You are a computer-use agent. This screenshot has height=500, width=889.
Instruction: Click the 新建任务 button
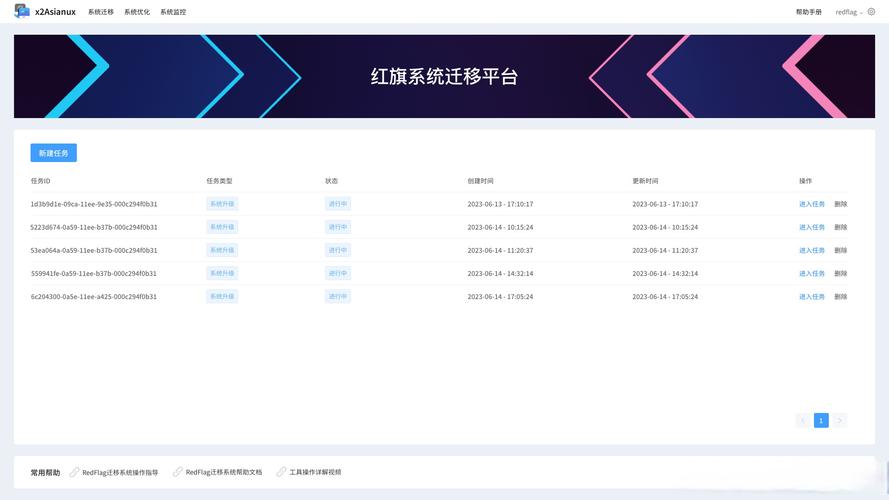pos(53,153)
